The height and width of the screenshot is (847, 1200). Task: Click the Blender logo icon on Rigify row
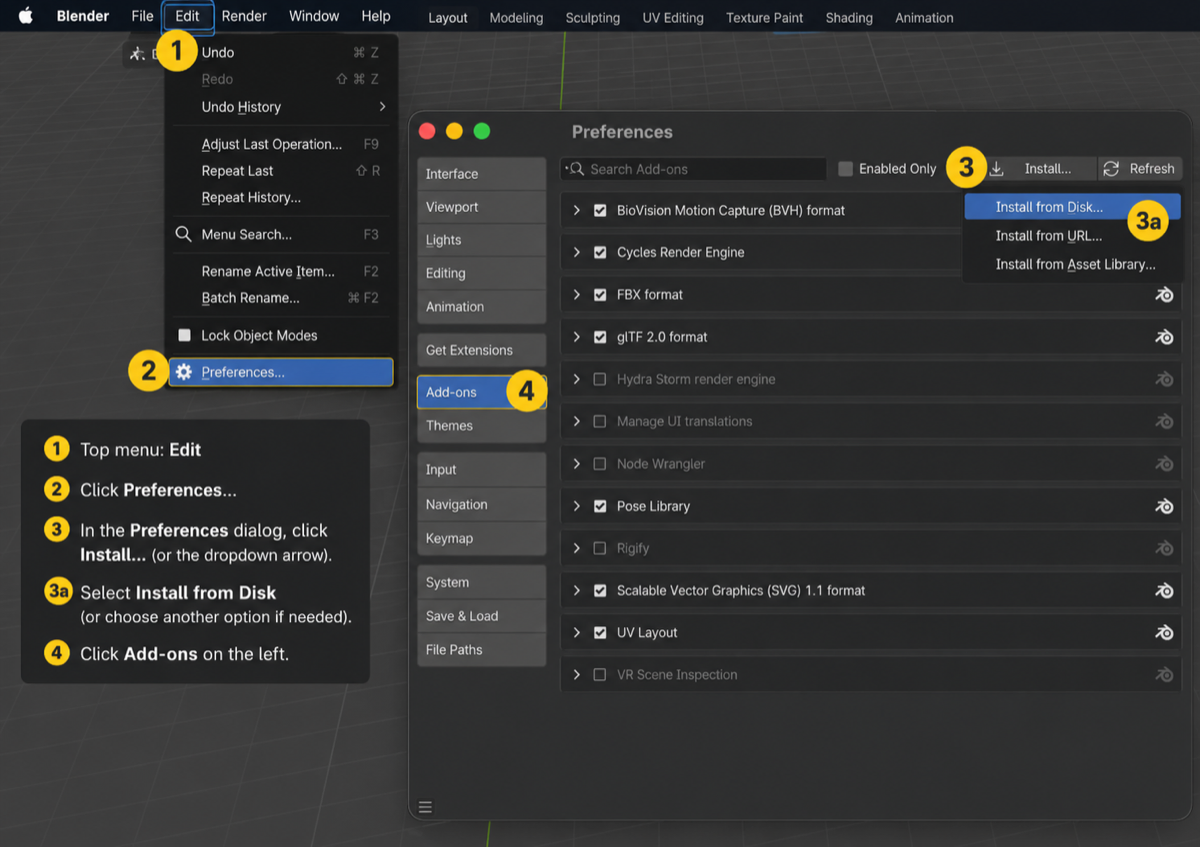tap(1164, 548)
